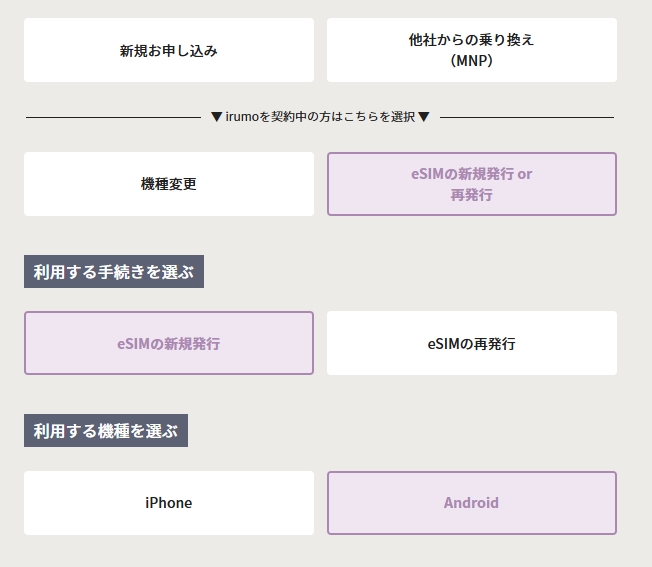Click the 利用する機種を選ぶ heading
Image resolution: width=652 pixels, height=567 pixels.
point(106,431)
